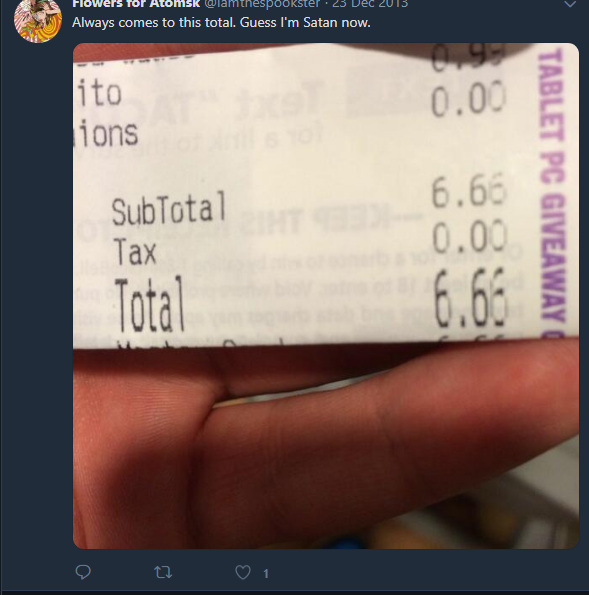Retweet the Satan receipt tweet
Screen dimensions: 589x595
tap(163, 572)
